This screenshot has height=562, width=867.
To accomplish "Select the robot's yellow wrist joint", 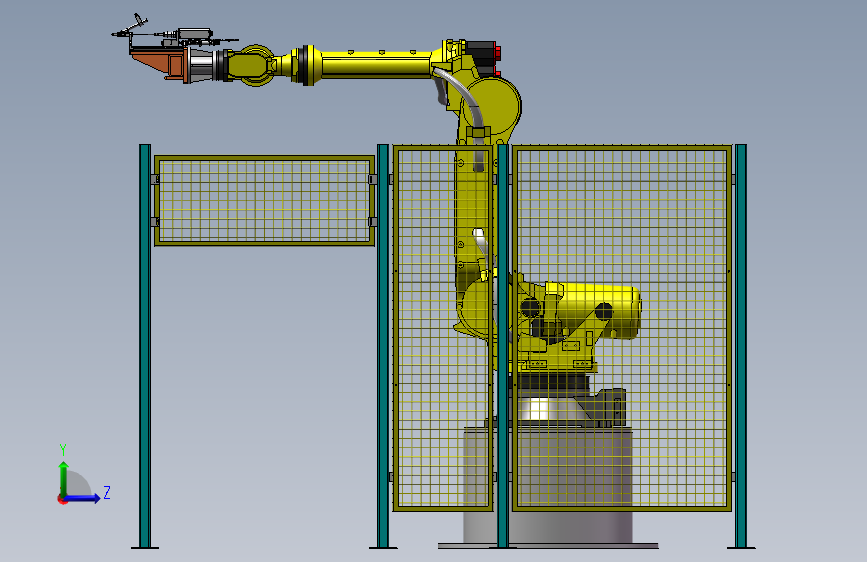I will click(252, 65).
